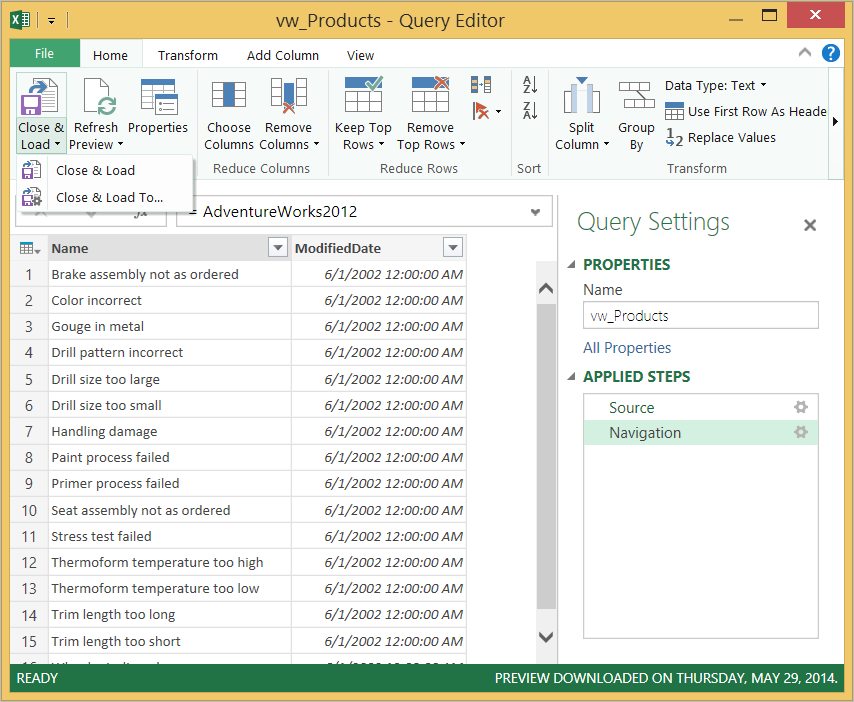Open the ModifiedDate column filter dropdown
This screenshot has width=854, height=702.
click(453, 248)
